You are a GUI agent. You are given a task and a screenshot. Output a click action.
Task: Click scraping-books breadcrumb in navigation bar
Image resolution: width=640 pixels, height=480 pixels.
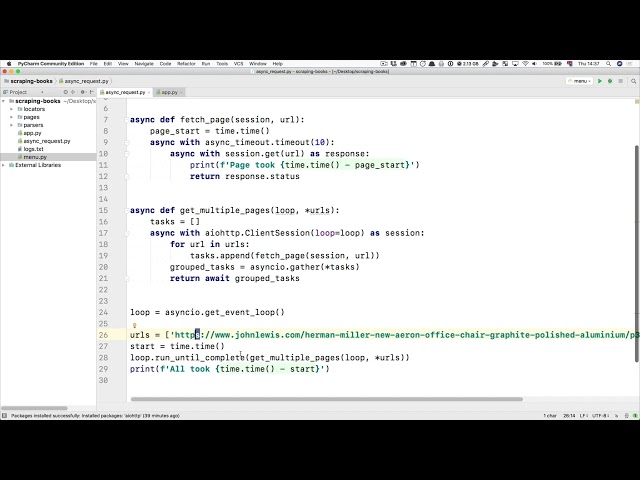(28, 81)
